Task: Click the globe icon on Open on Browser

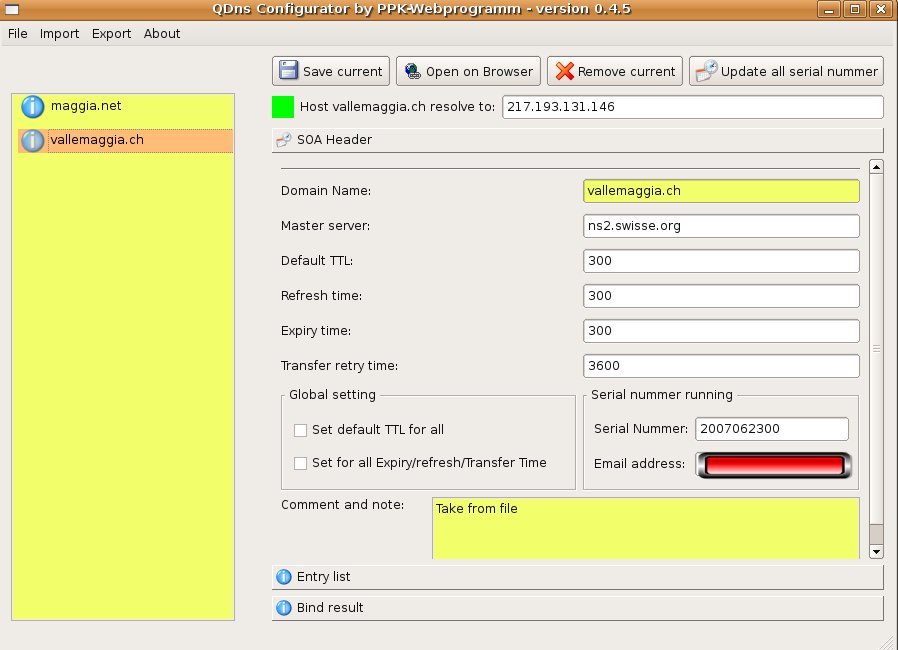Action: [x=412, y=71]
